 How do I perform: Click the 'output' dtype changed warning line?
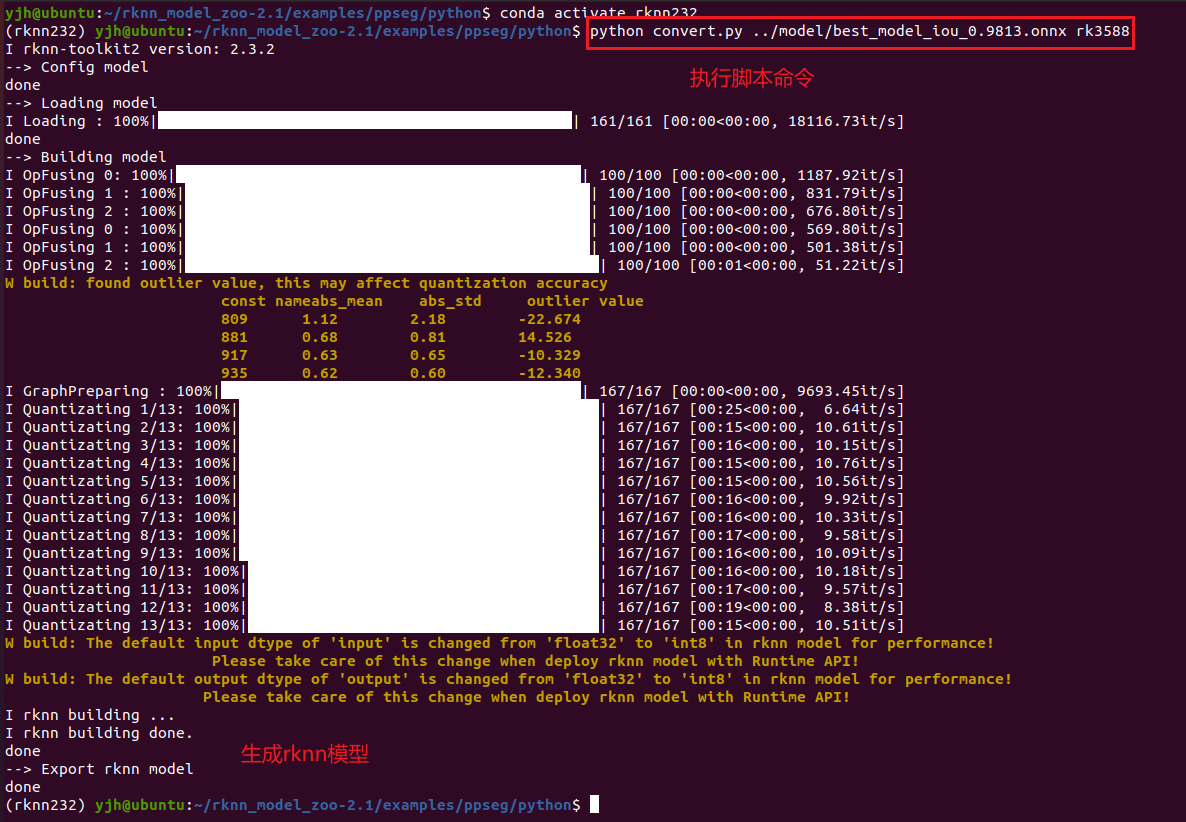508,679
